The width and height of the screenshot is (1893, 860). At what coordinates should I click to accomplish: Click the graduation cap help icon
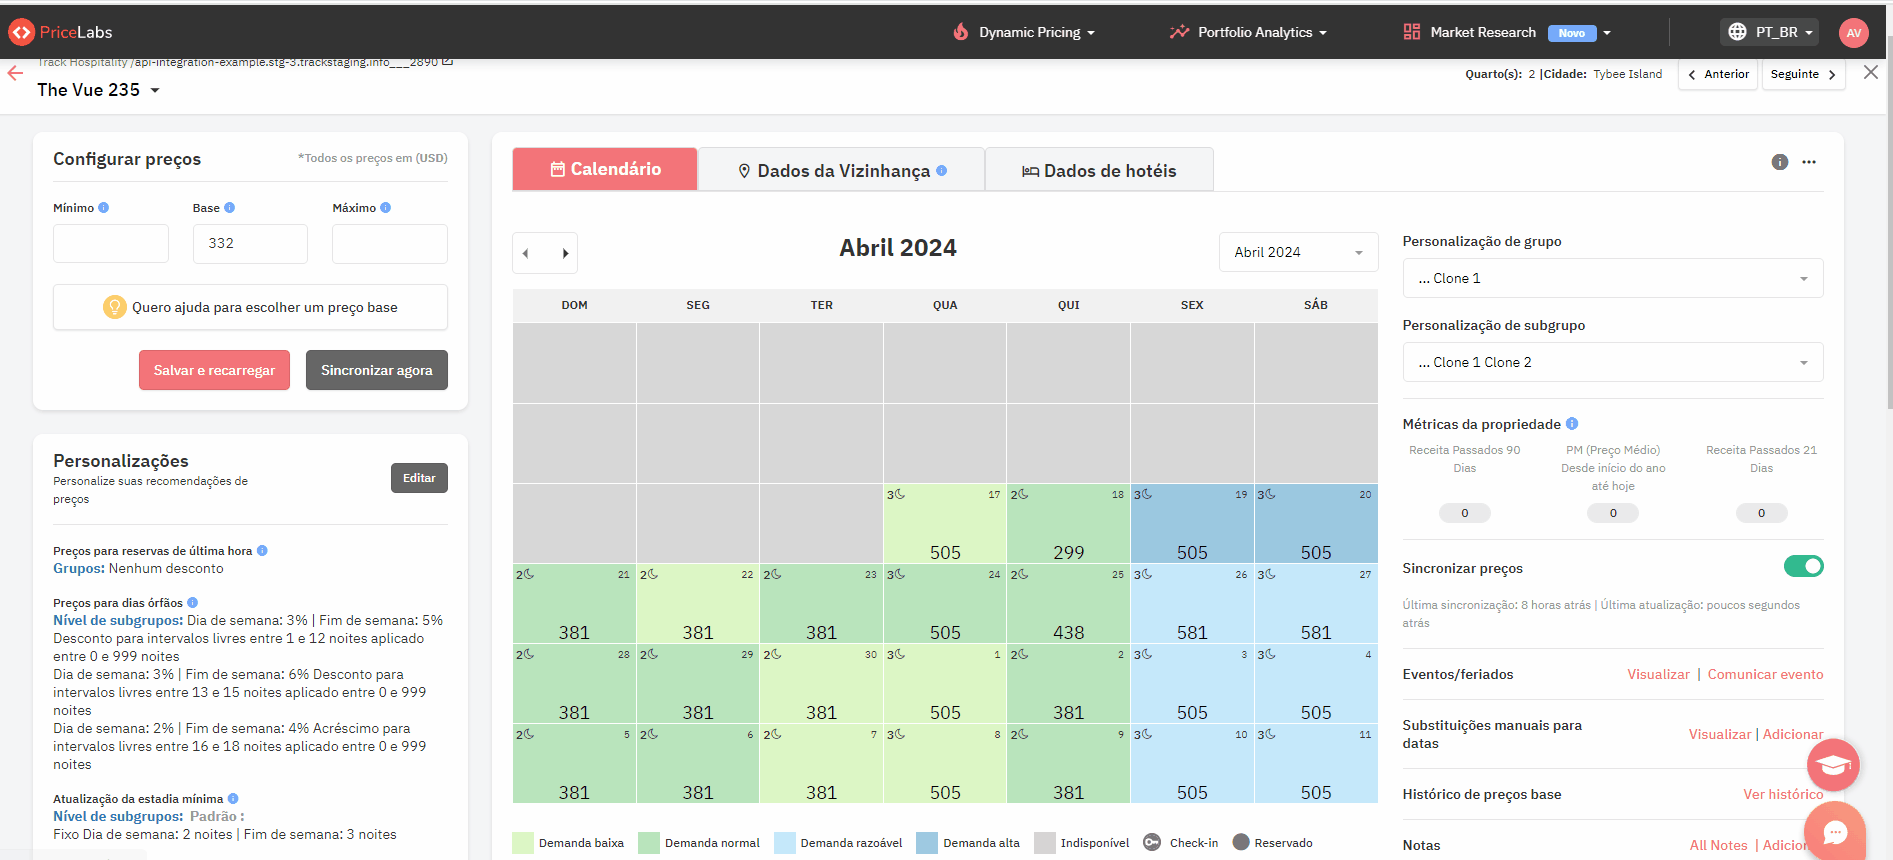(1832, 765)
